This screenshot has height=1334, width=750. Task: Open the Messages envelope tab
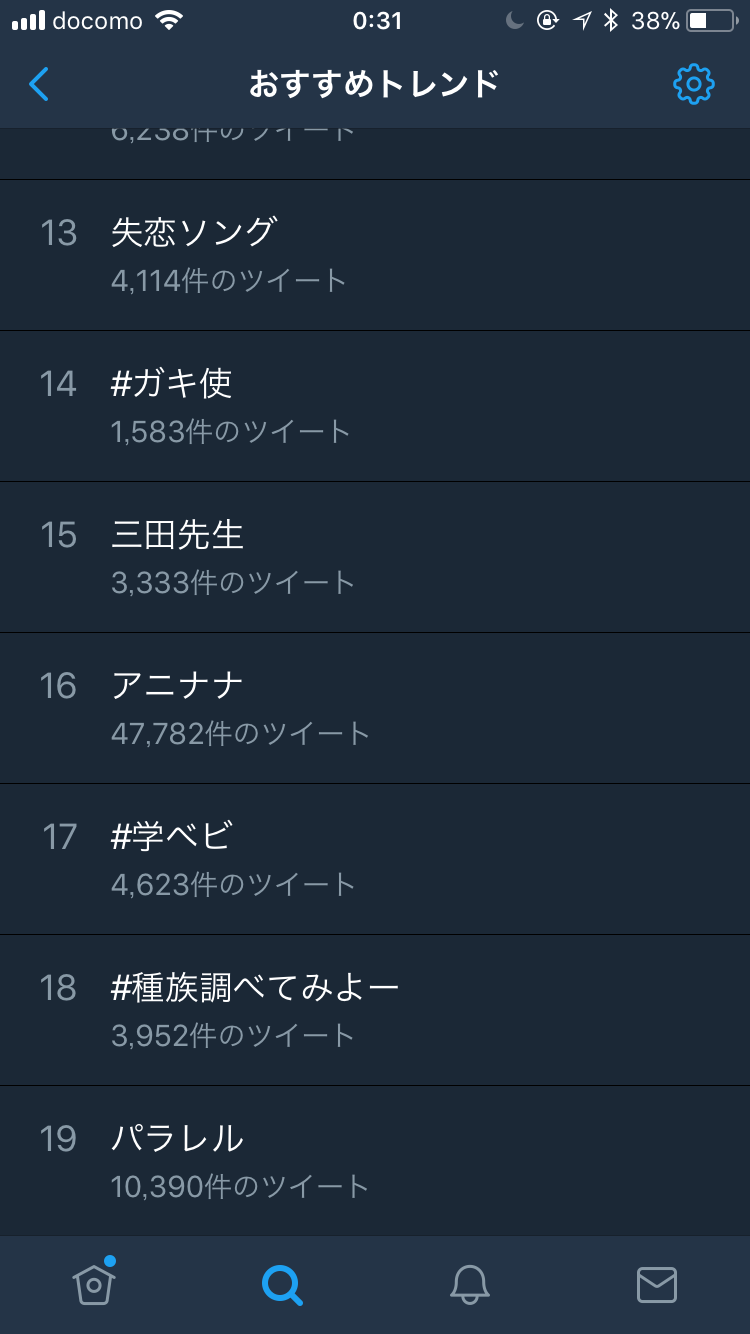tap(656, 1285)
